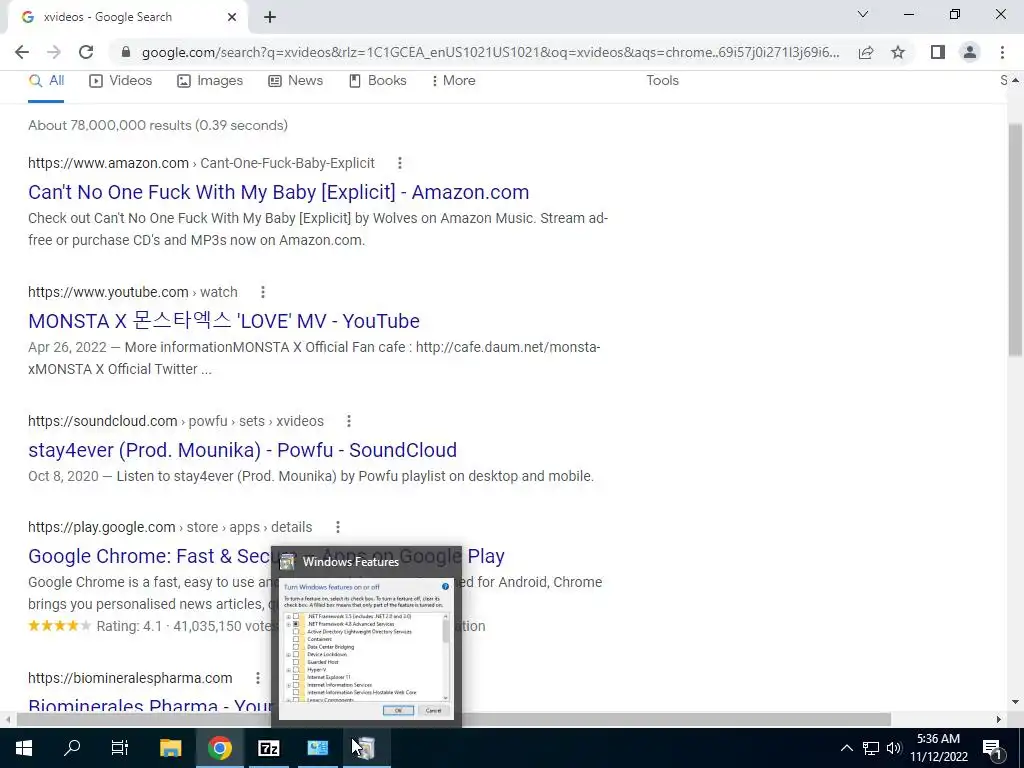The height and width of the screenshot is (768, 1024).
Task: Open the Amazon.com Explicit result link
Action: [x=278, y=192]
